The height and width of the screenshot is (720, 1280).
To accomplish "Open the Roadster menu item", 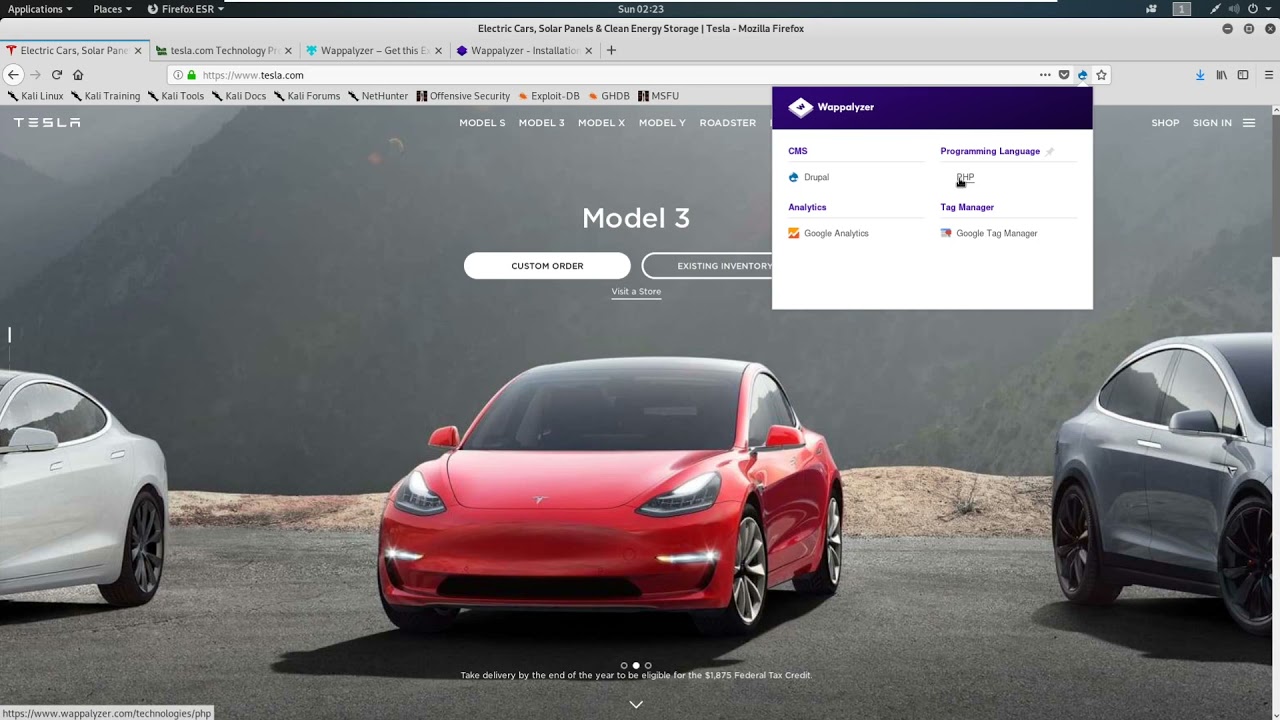I will click(x=728, y=123).
